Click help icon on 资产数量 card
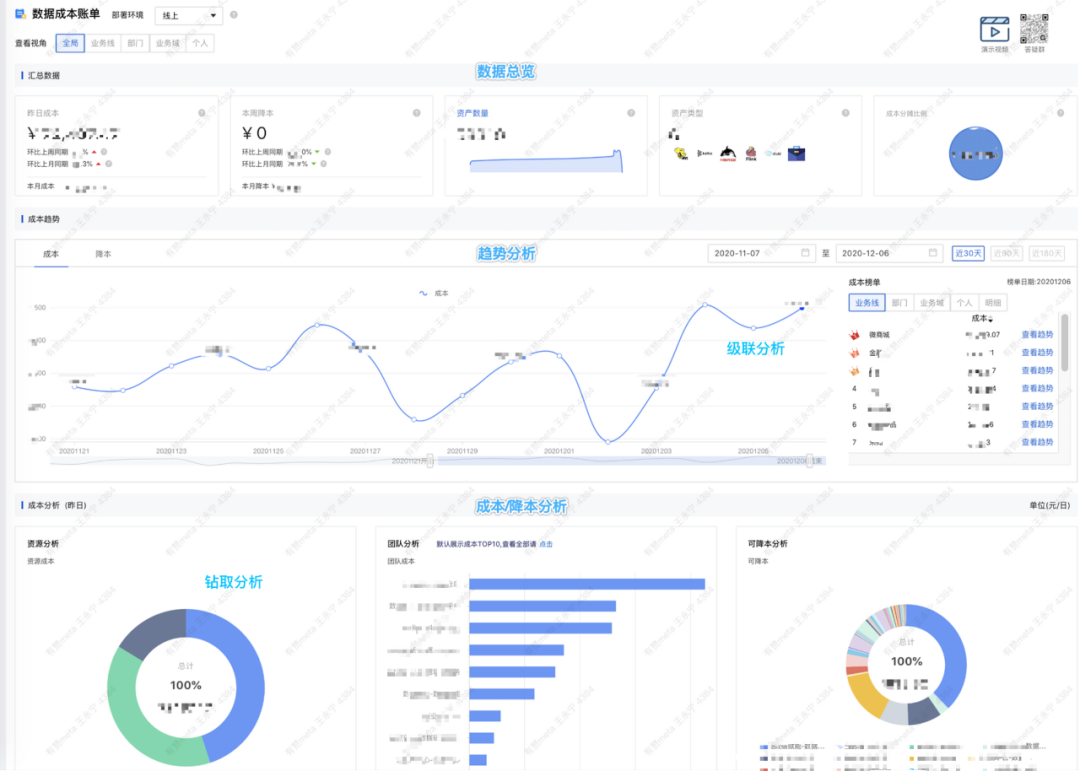This screenshot has height=771, width=1080. (x=631, y=113)
